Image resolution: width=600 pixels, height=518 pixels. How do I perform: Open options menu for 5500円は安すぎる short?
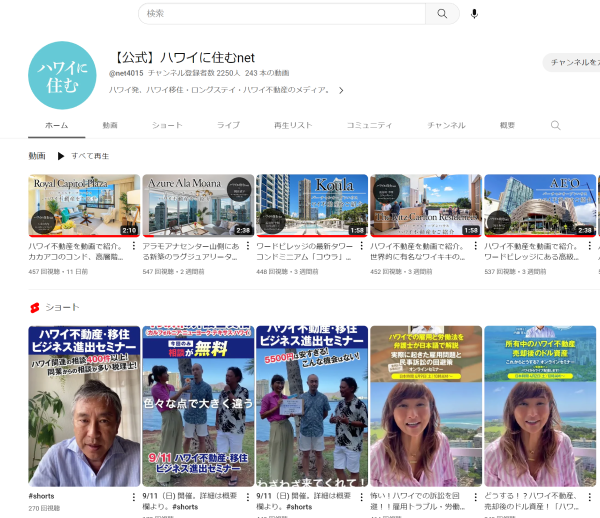tap(361, 497)
